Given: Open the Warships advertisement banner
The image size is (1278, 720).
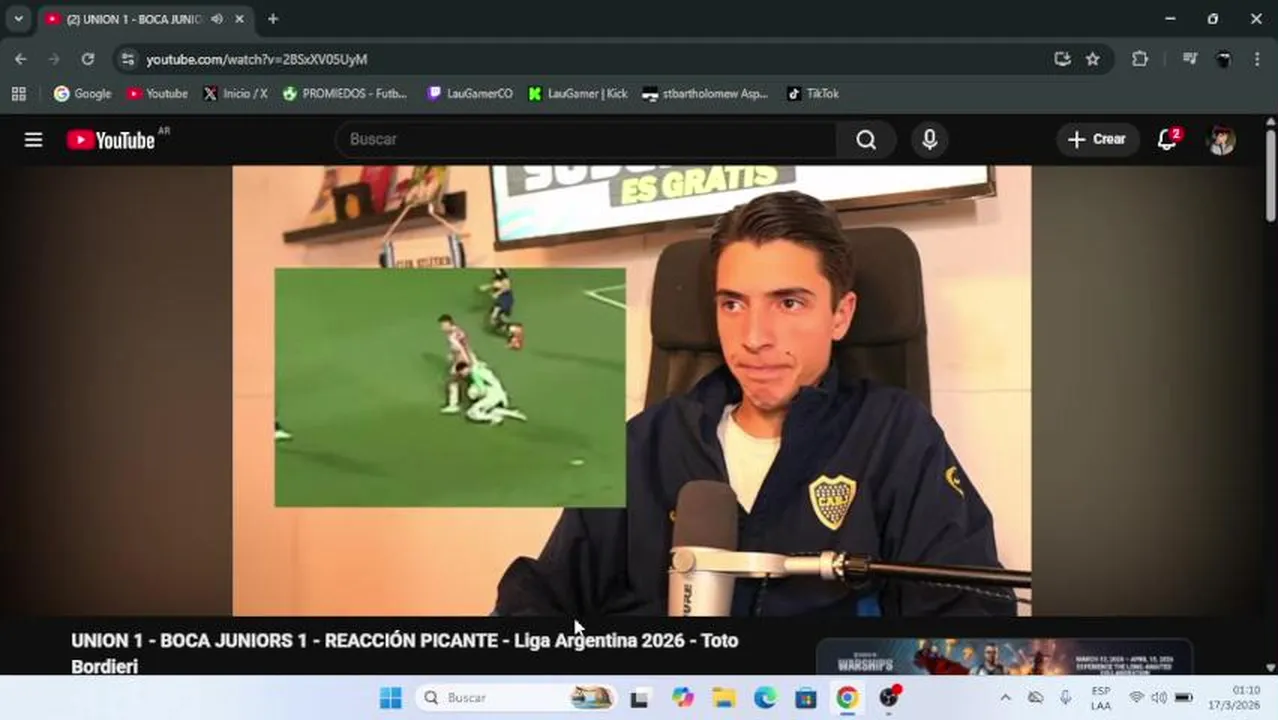Looking at the screenshot, I should point(1005,657).
